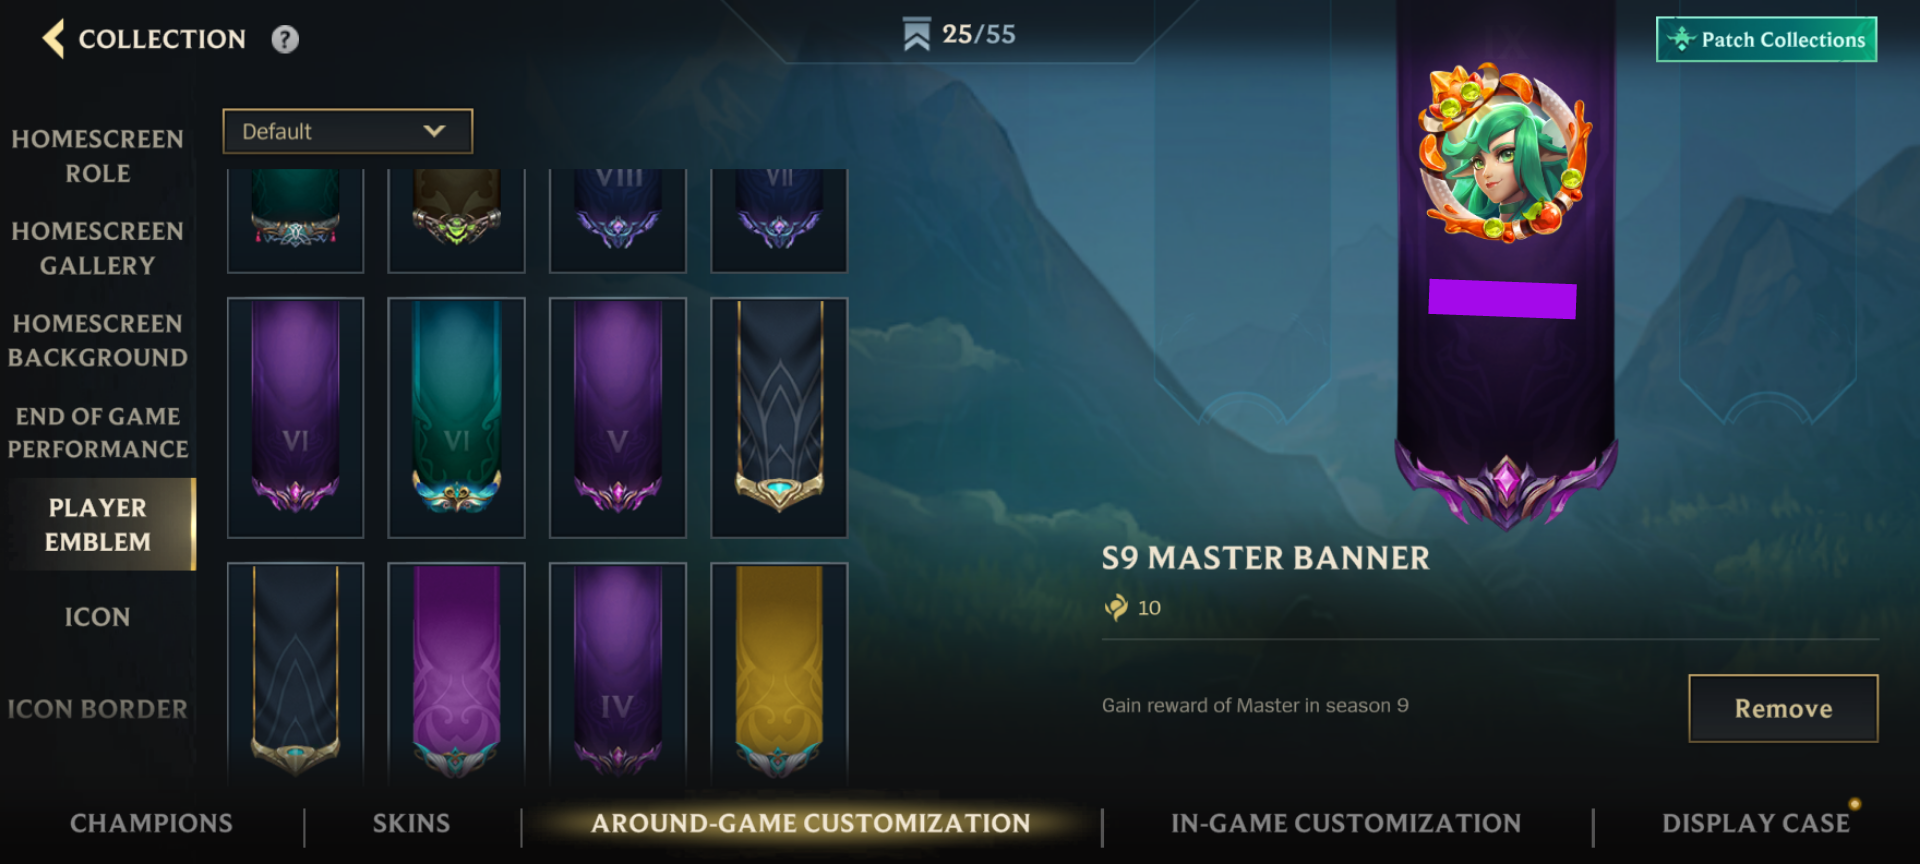Click the banner count flag icon
The height and width of the screenshot is (864, 1920).
tap(916, 34)
